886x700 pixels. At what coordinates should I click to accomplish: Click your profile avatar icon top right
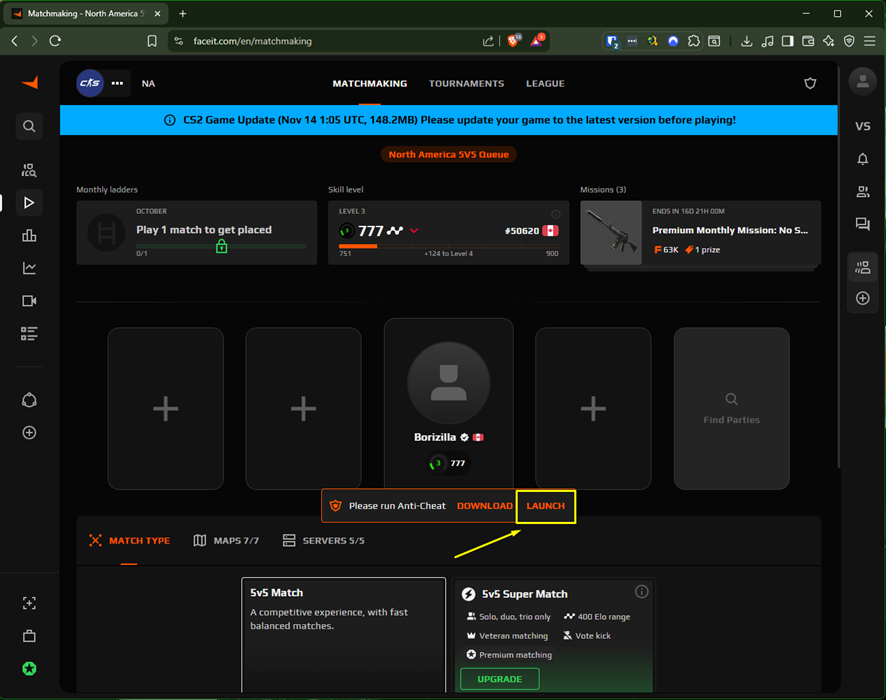point(862,81)
